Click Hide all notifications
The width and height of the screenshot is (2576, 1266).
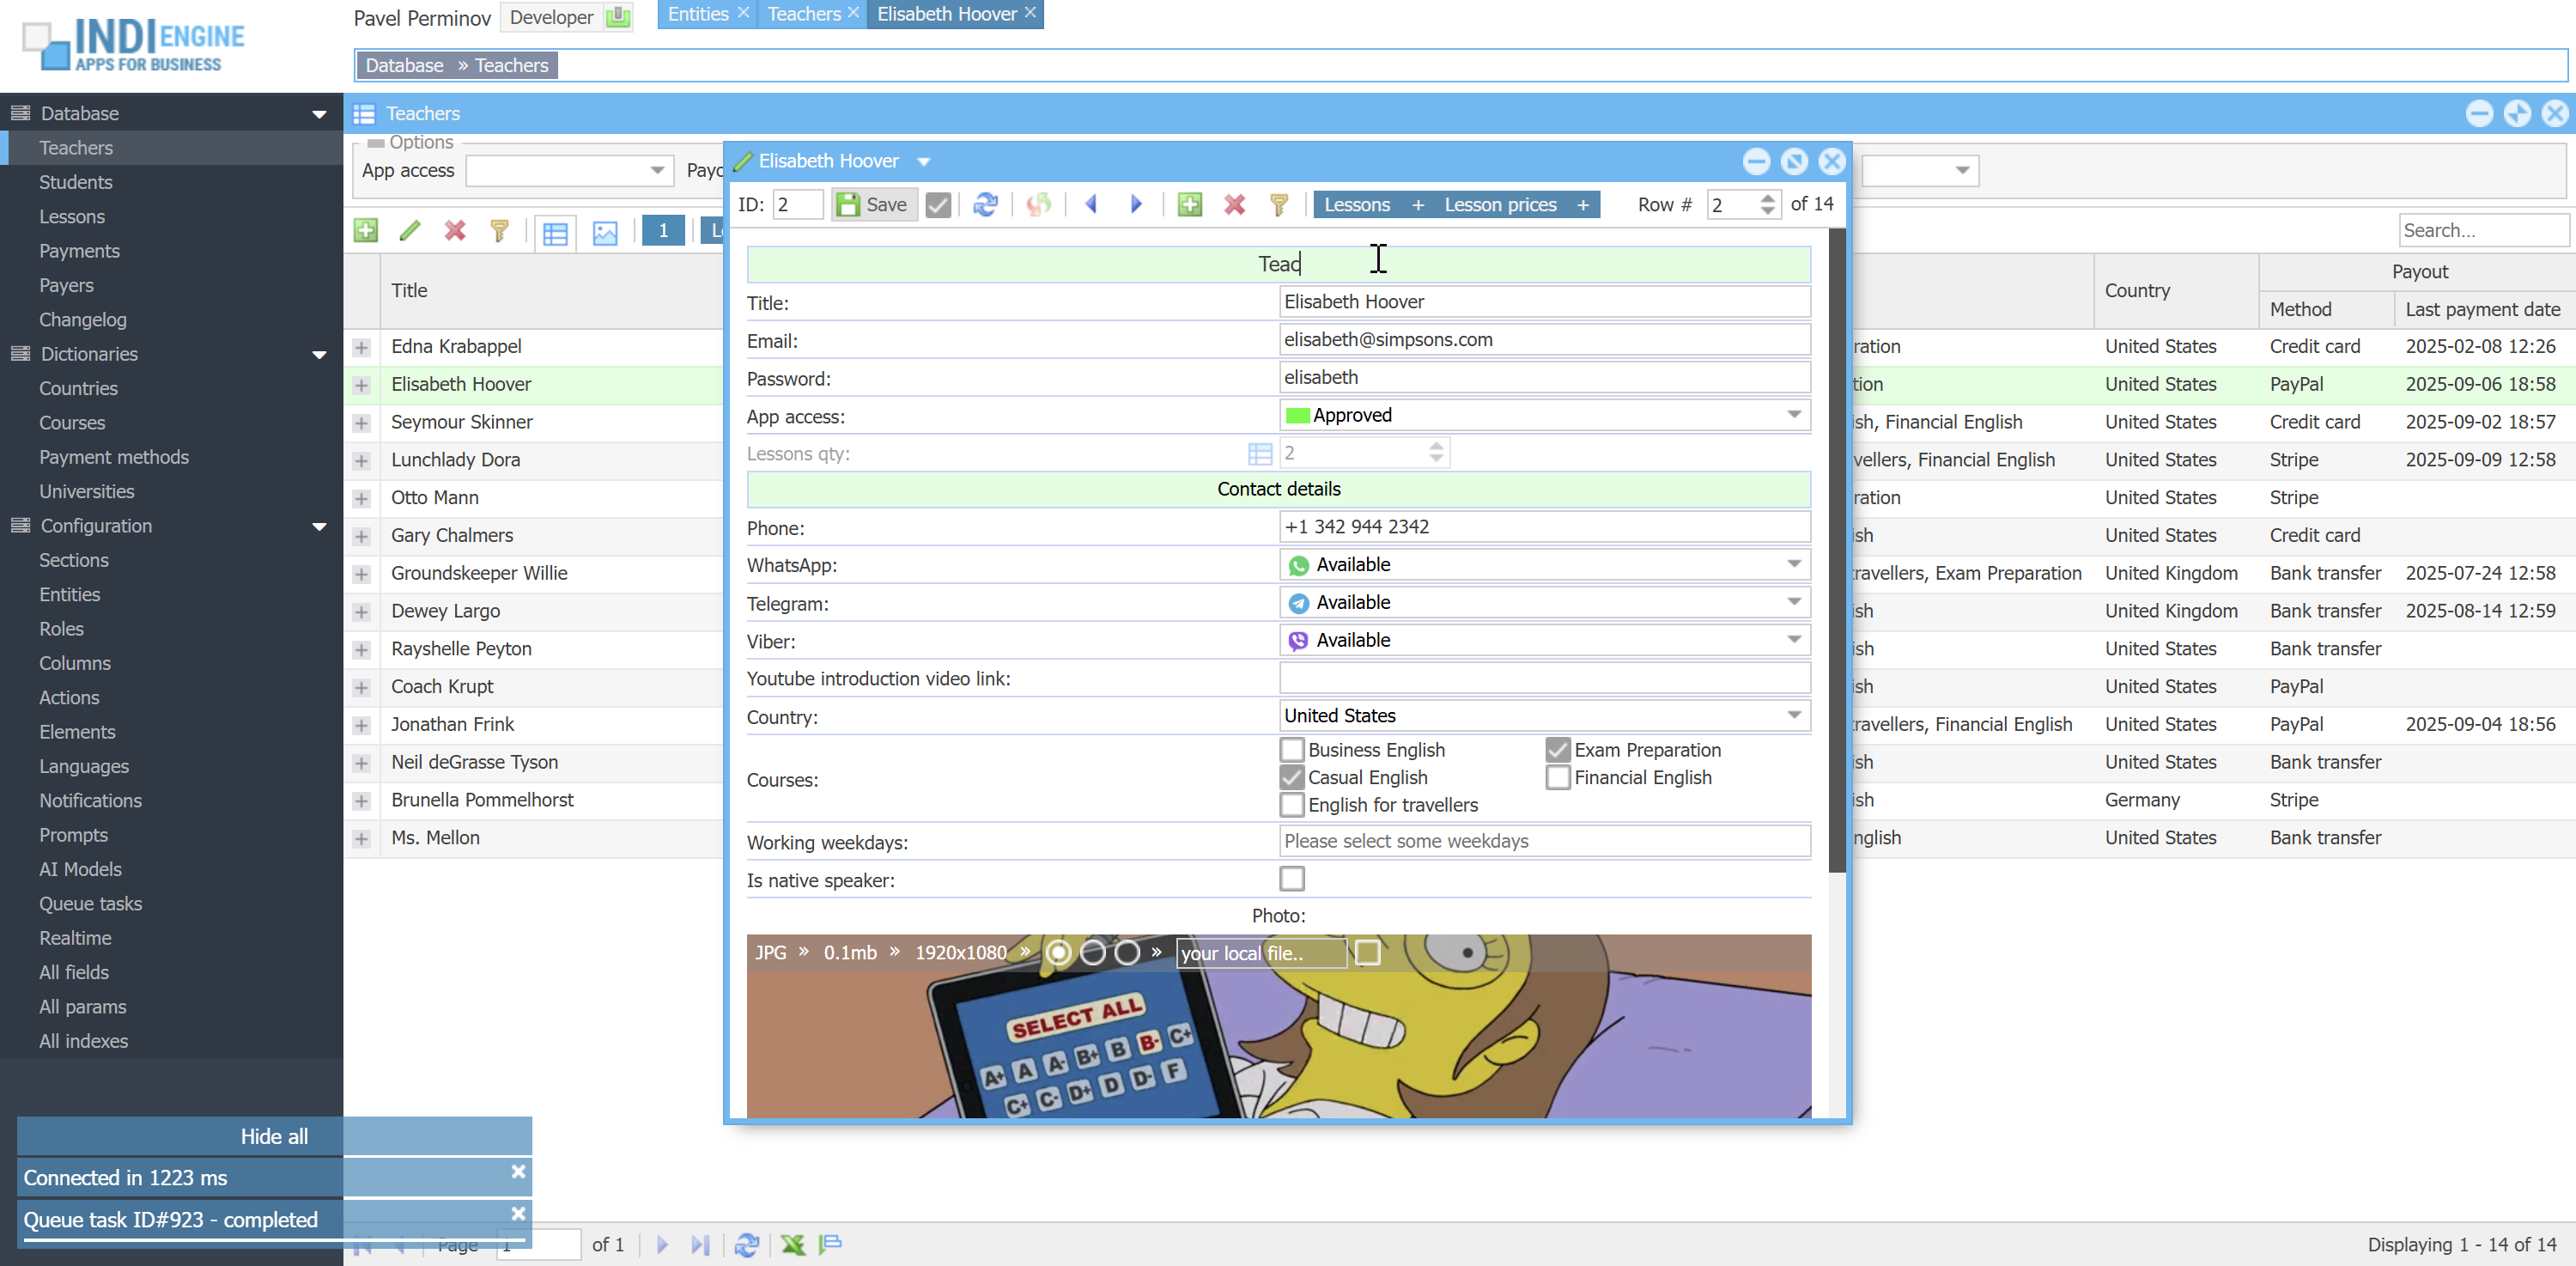(x=273, y=1137)
